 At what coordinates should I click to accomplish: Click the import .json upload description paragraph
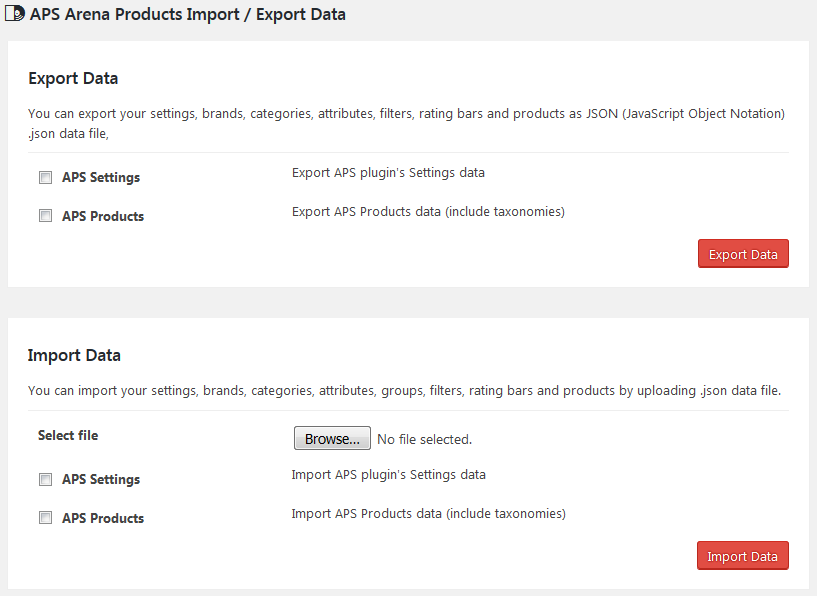coord(404,391)
